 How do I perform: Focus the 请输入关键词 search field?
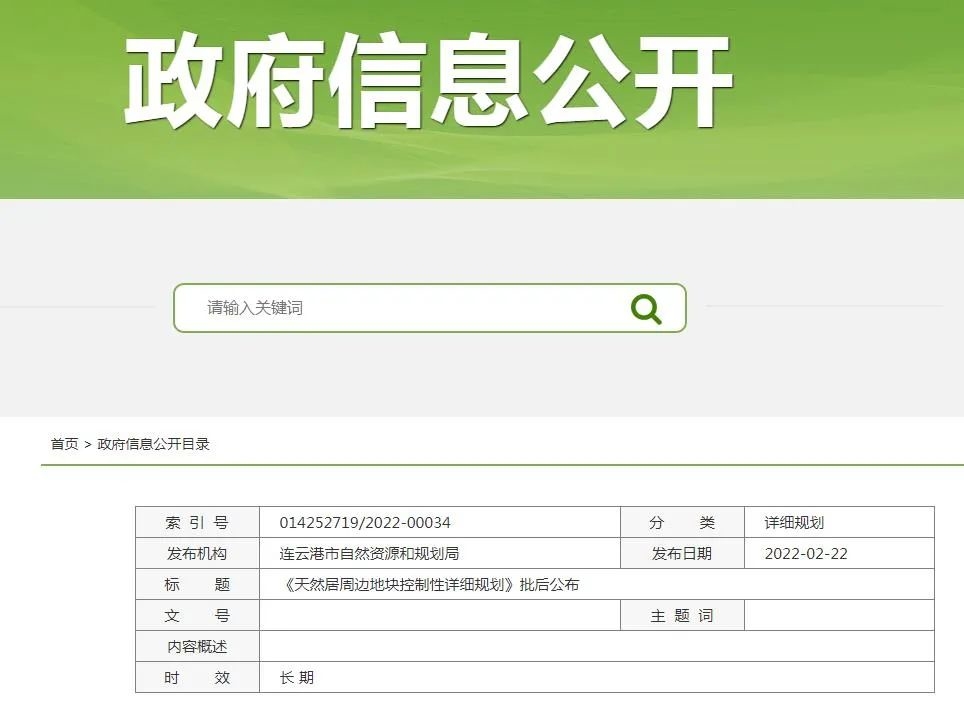430,308
